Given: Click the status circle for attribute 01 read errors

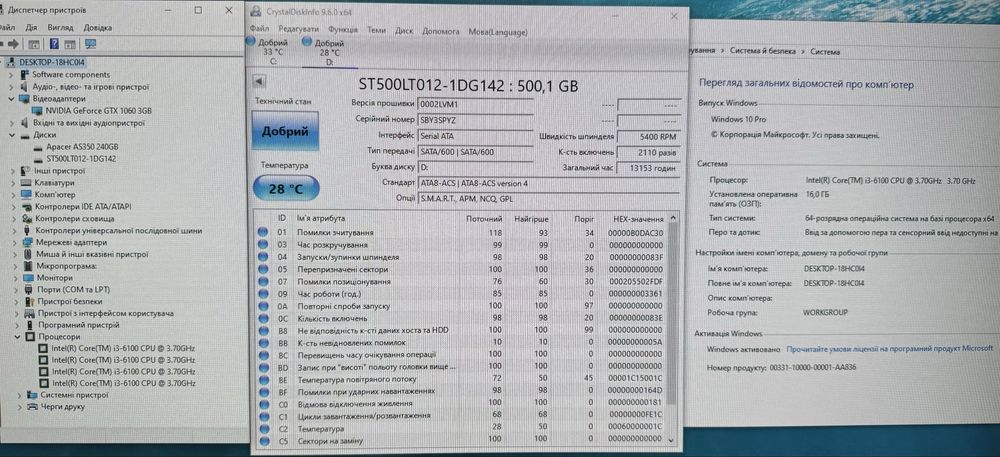Looking at the screenshot, I should (263, 233).
